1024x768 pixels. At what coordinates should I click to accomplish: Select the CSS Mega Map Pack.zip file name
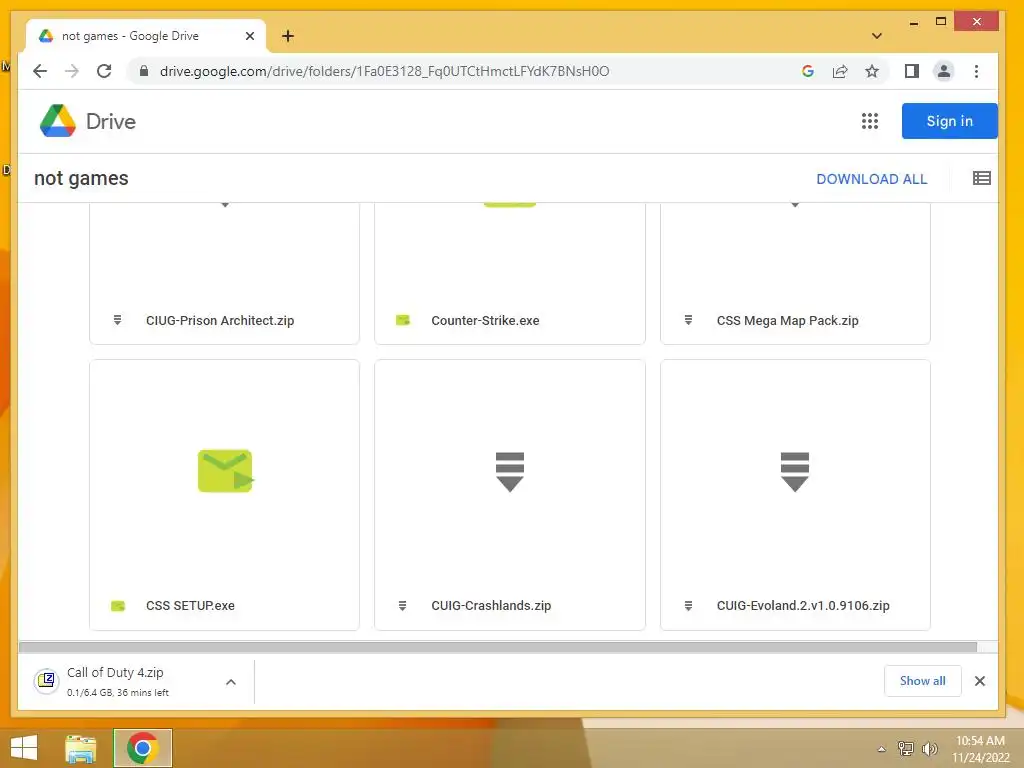[x=788, y=321]
